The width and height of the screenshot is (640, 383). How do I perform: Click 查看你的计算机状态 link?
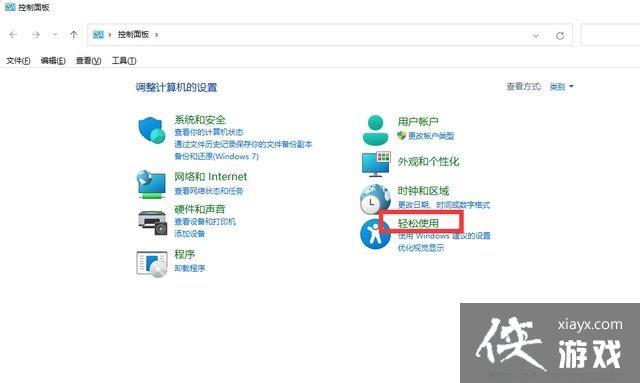pos(209,132)
